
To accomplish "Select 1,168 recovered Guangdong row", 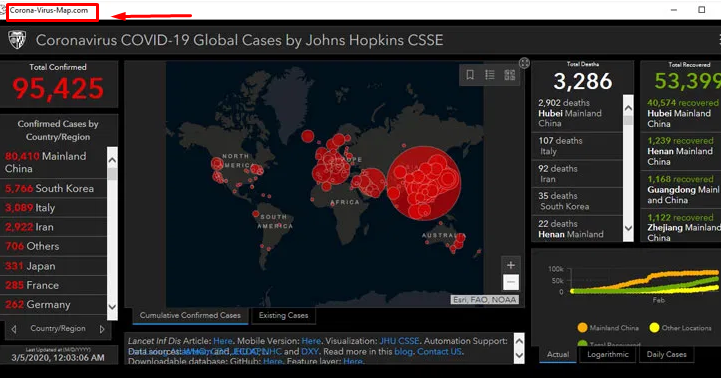I will [681, 189].
